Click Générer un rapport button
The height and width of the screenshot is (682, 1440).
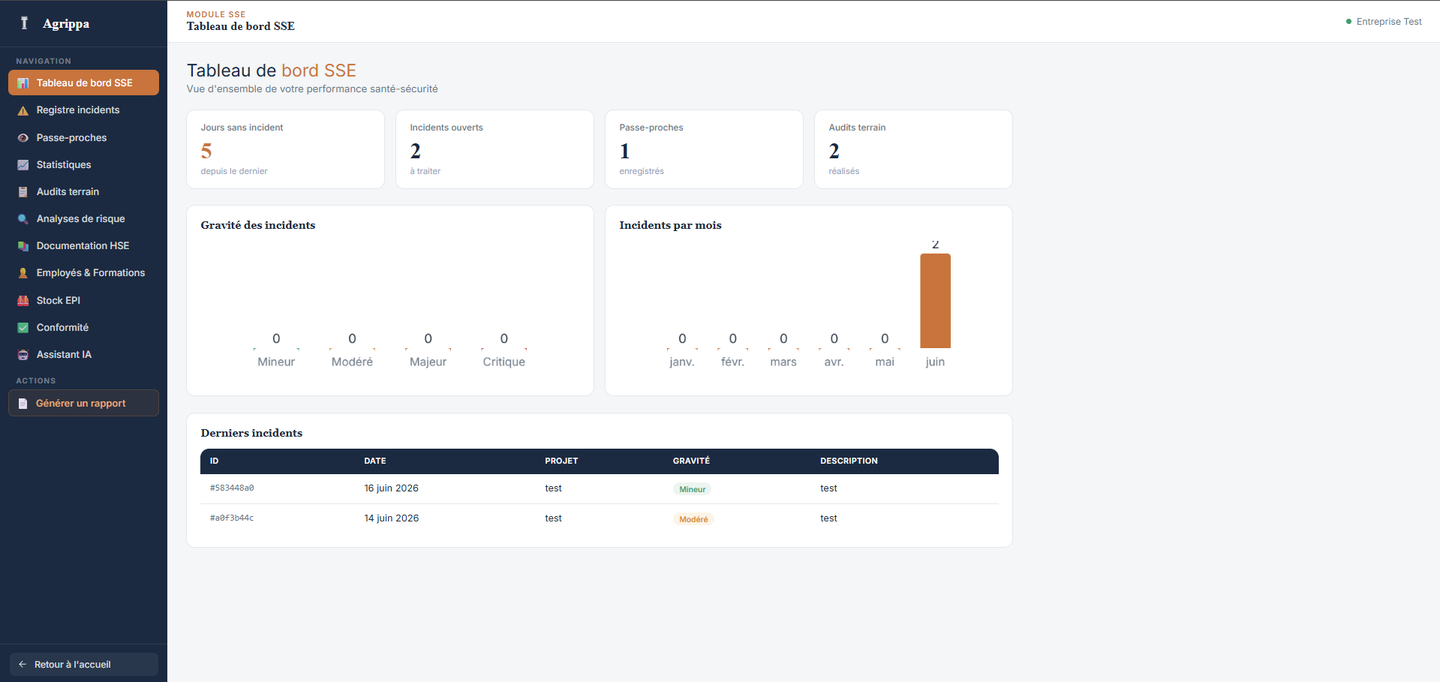[83, 403]
